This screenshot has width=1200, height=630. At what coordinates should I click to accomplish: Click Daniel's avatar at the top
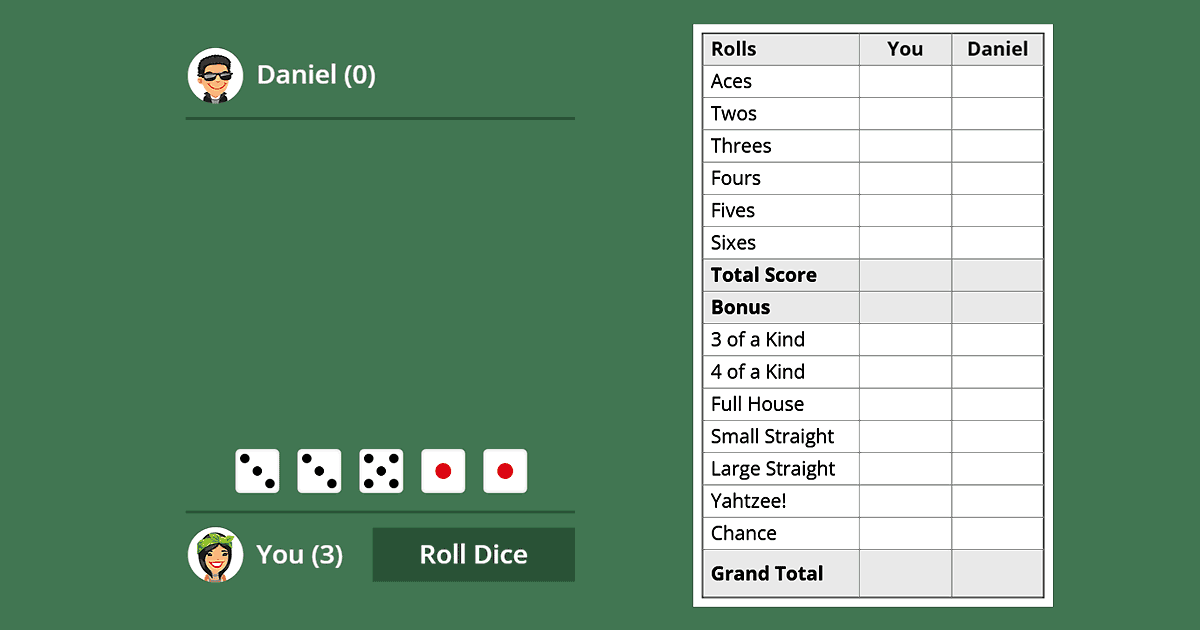click(x=215, y=74)
